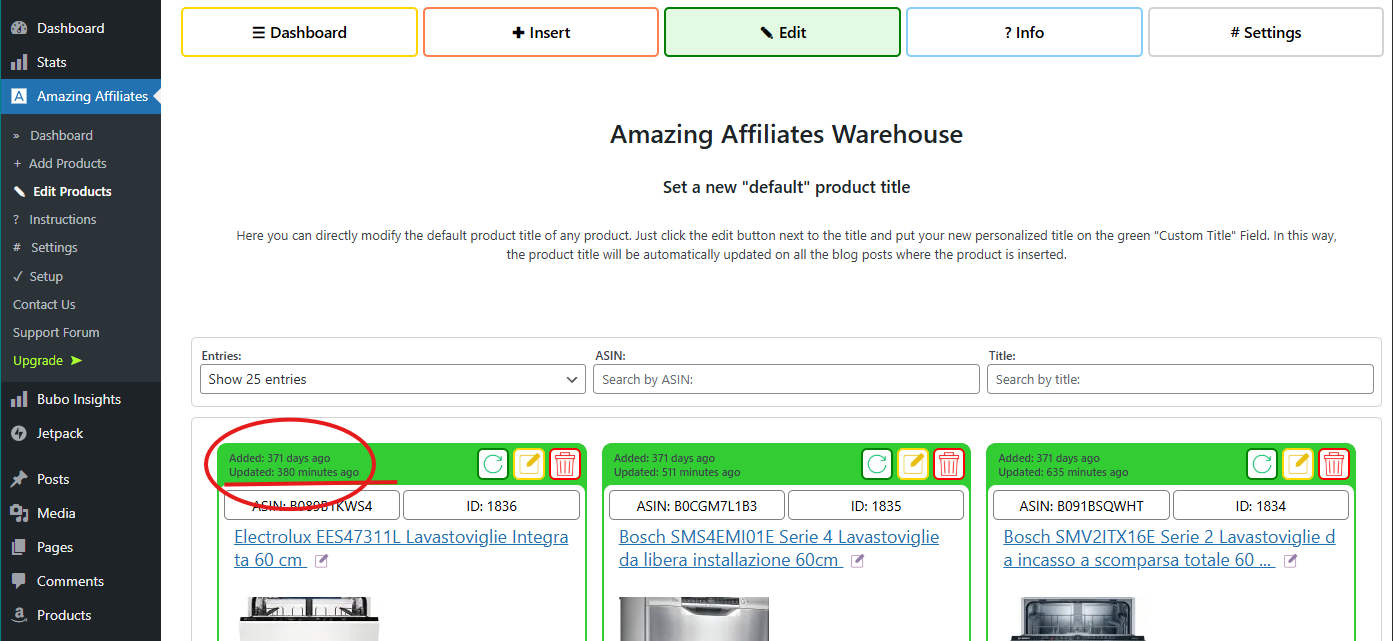
Task: Refresh the Bosch SMV2ITX16E product
Action: click(1263, 464)
